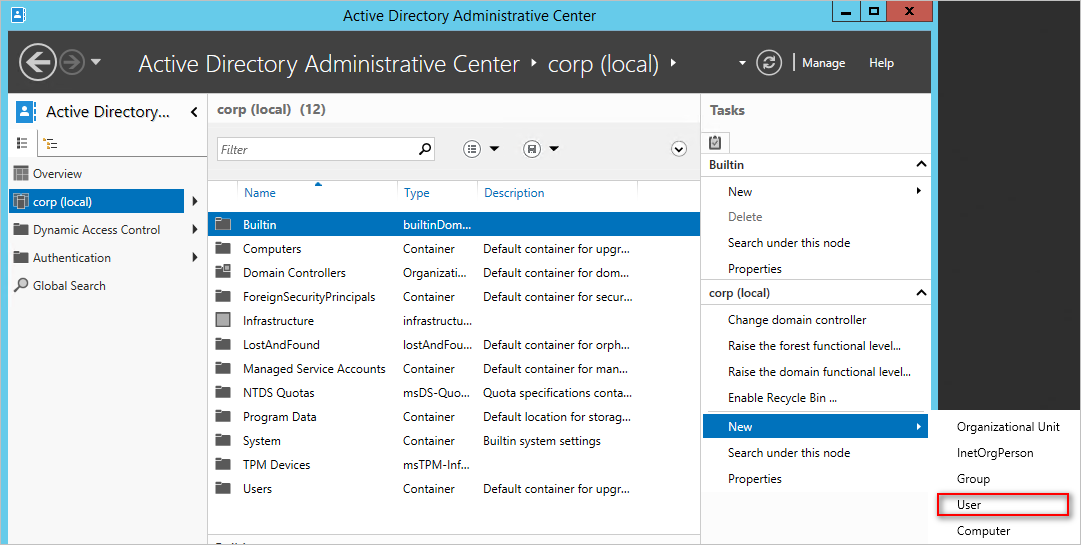1081x545 pixels.
Task: Click the back navigation arrow
Action: pyautogui.click(x=38, y=63)
